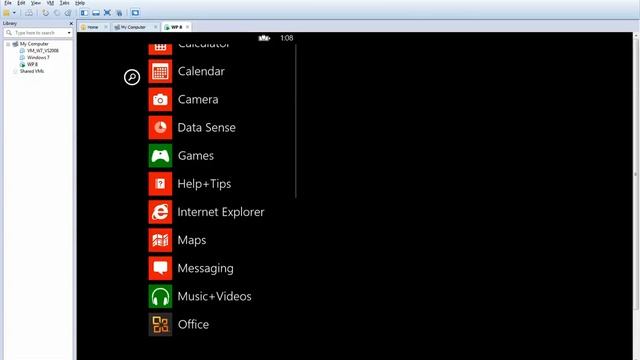This screenshot has height=360, width=640.
Task: Enter full screen mode from the toolbar
Action: pos(107,13)
